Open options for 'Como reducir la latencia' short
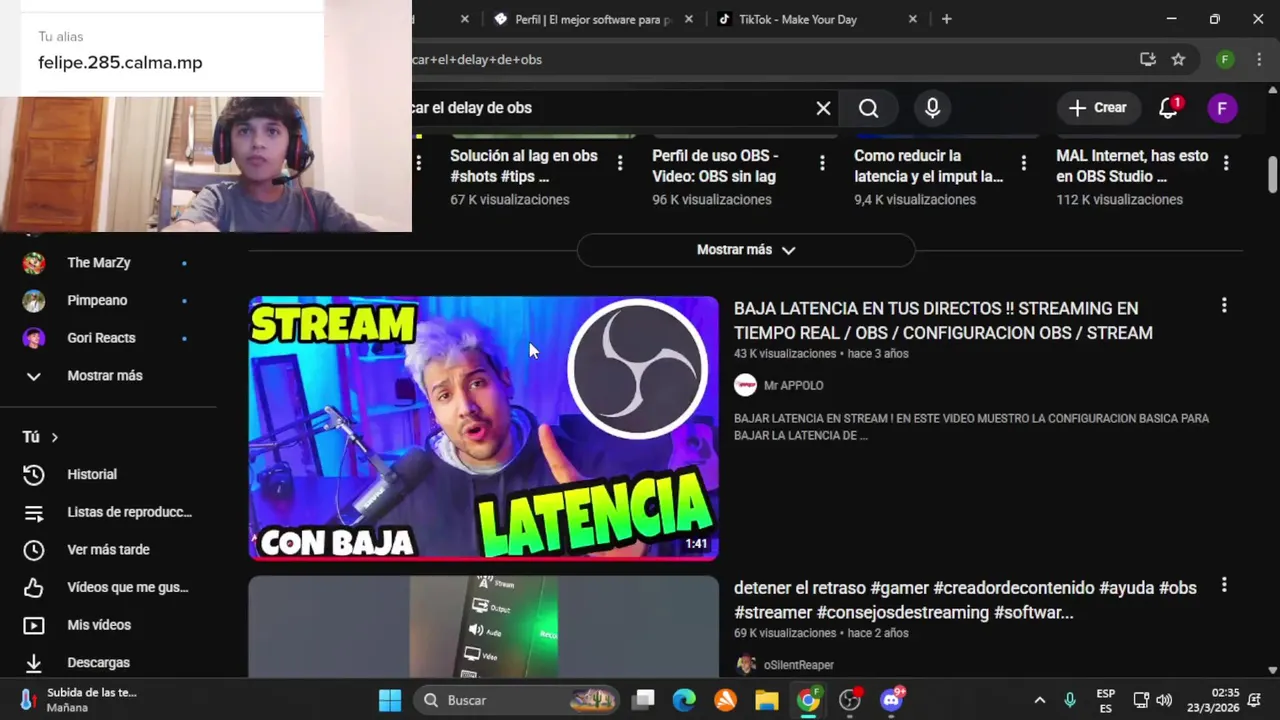Viewport: 1280px width, 720px height. [x=1023, y=162]
